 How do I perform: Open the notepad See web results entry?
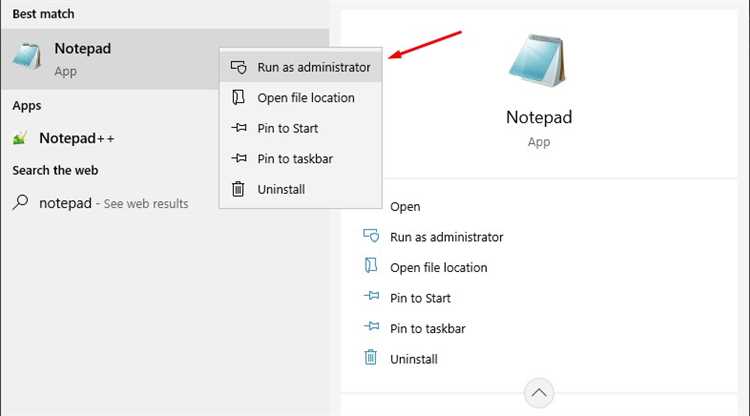pos(114,203)
